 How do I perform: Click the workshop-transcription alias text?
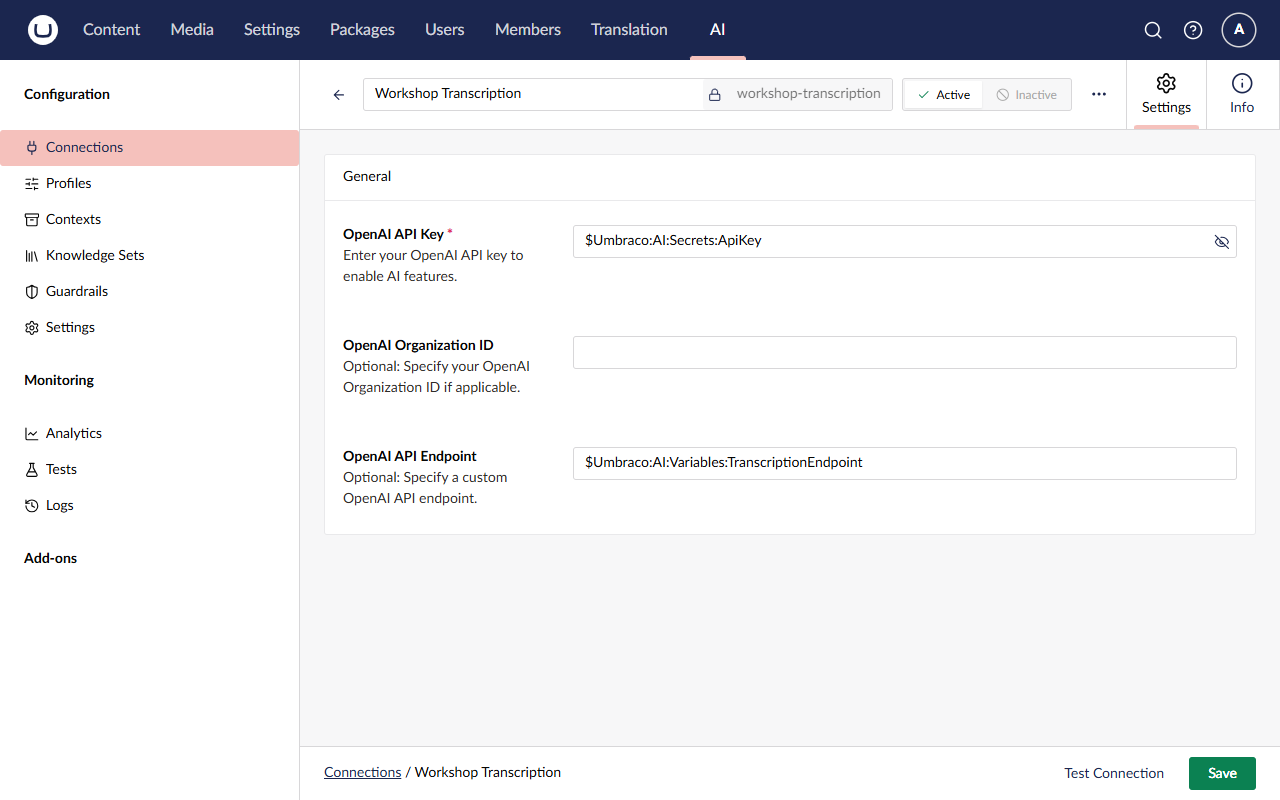[x=809, y=94]
